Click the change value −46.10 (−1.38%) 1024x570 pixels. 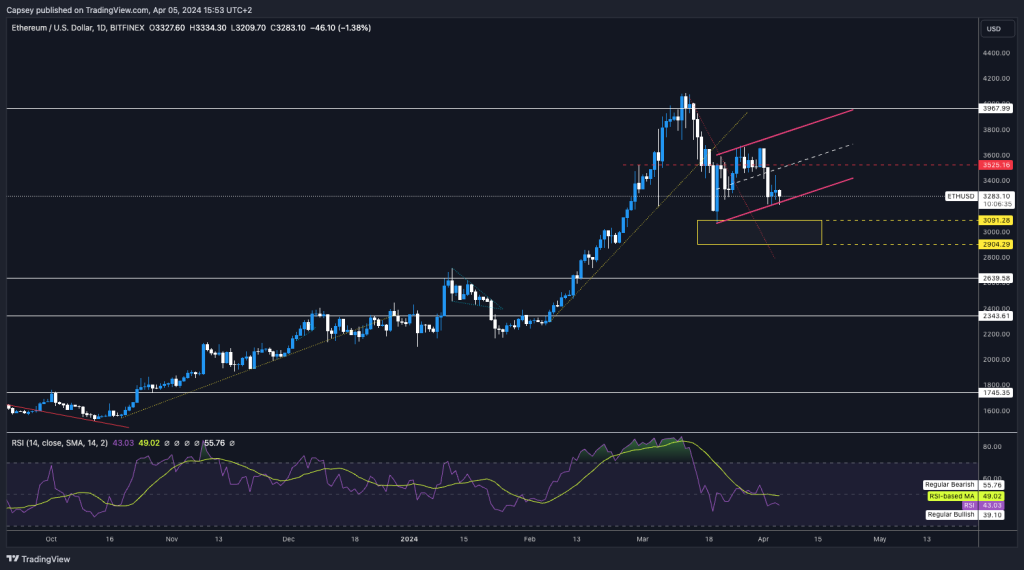pos(340,28)
